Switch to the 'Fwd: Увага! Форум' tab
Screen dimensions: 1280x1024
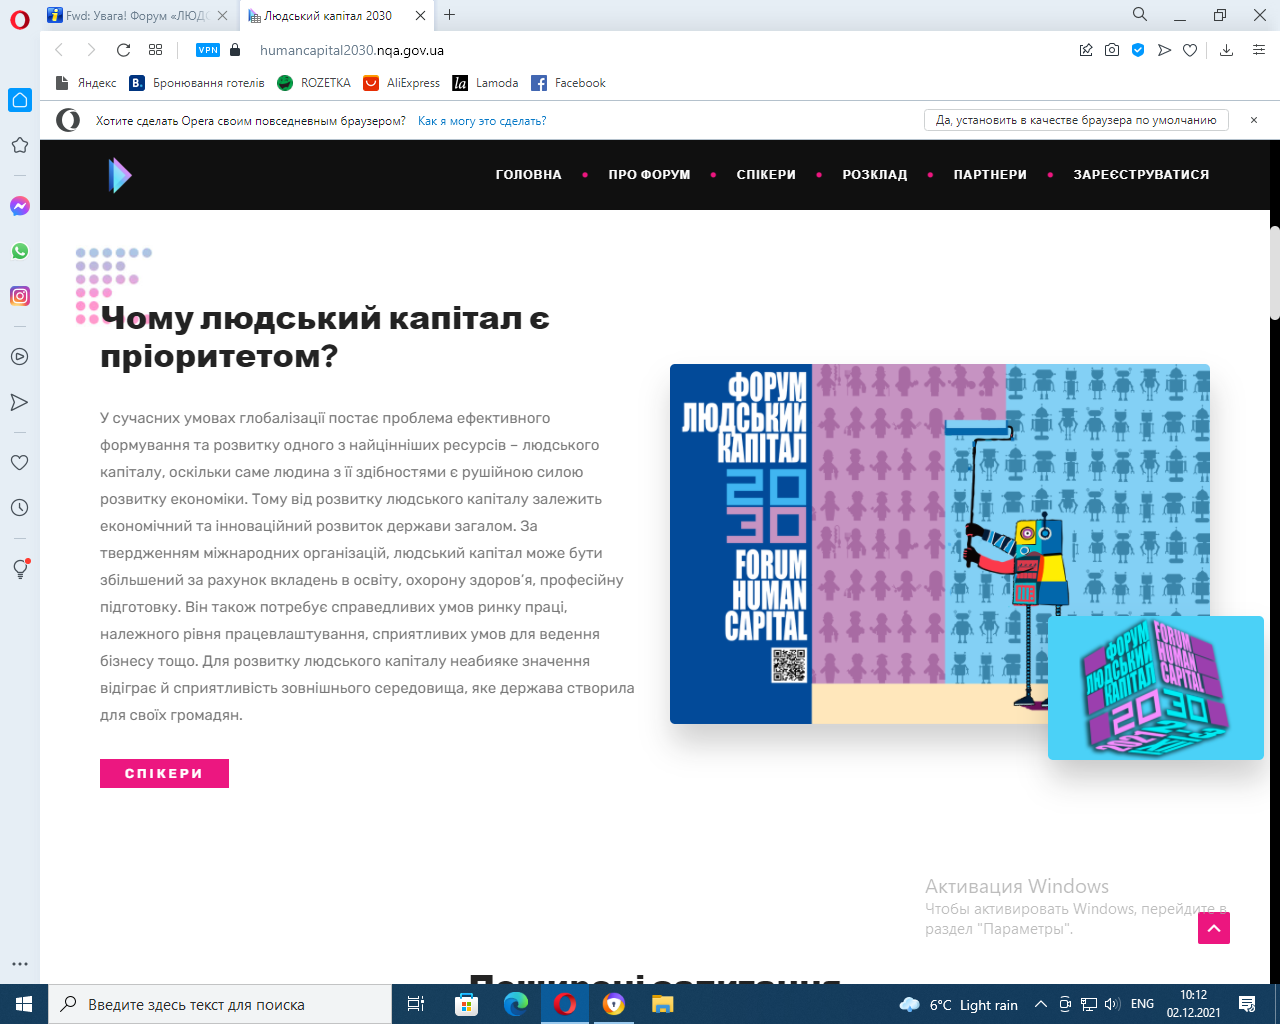coord(136,15)
